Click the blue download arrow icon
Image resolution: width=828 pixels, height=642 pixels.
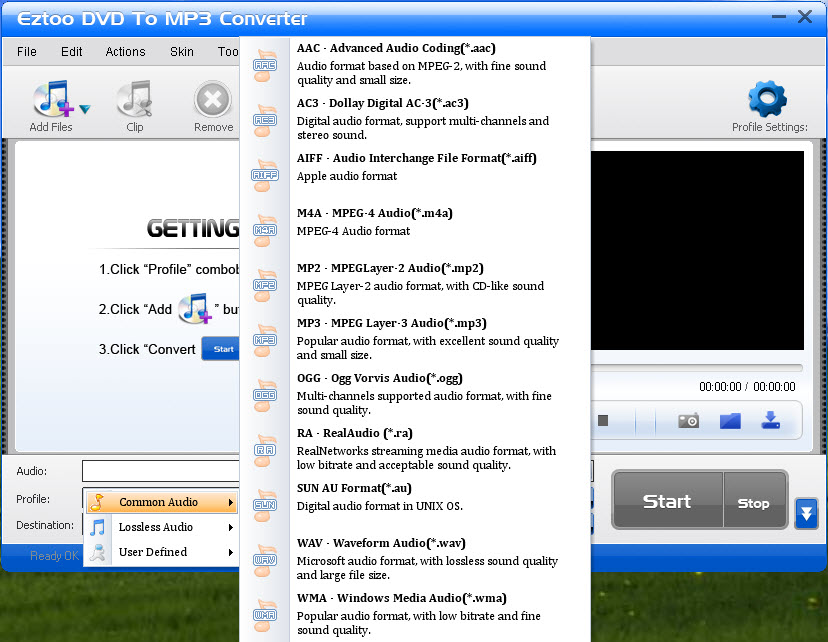pyautogui.click(x=771, y=420)
